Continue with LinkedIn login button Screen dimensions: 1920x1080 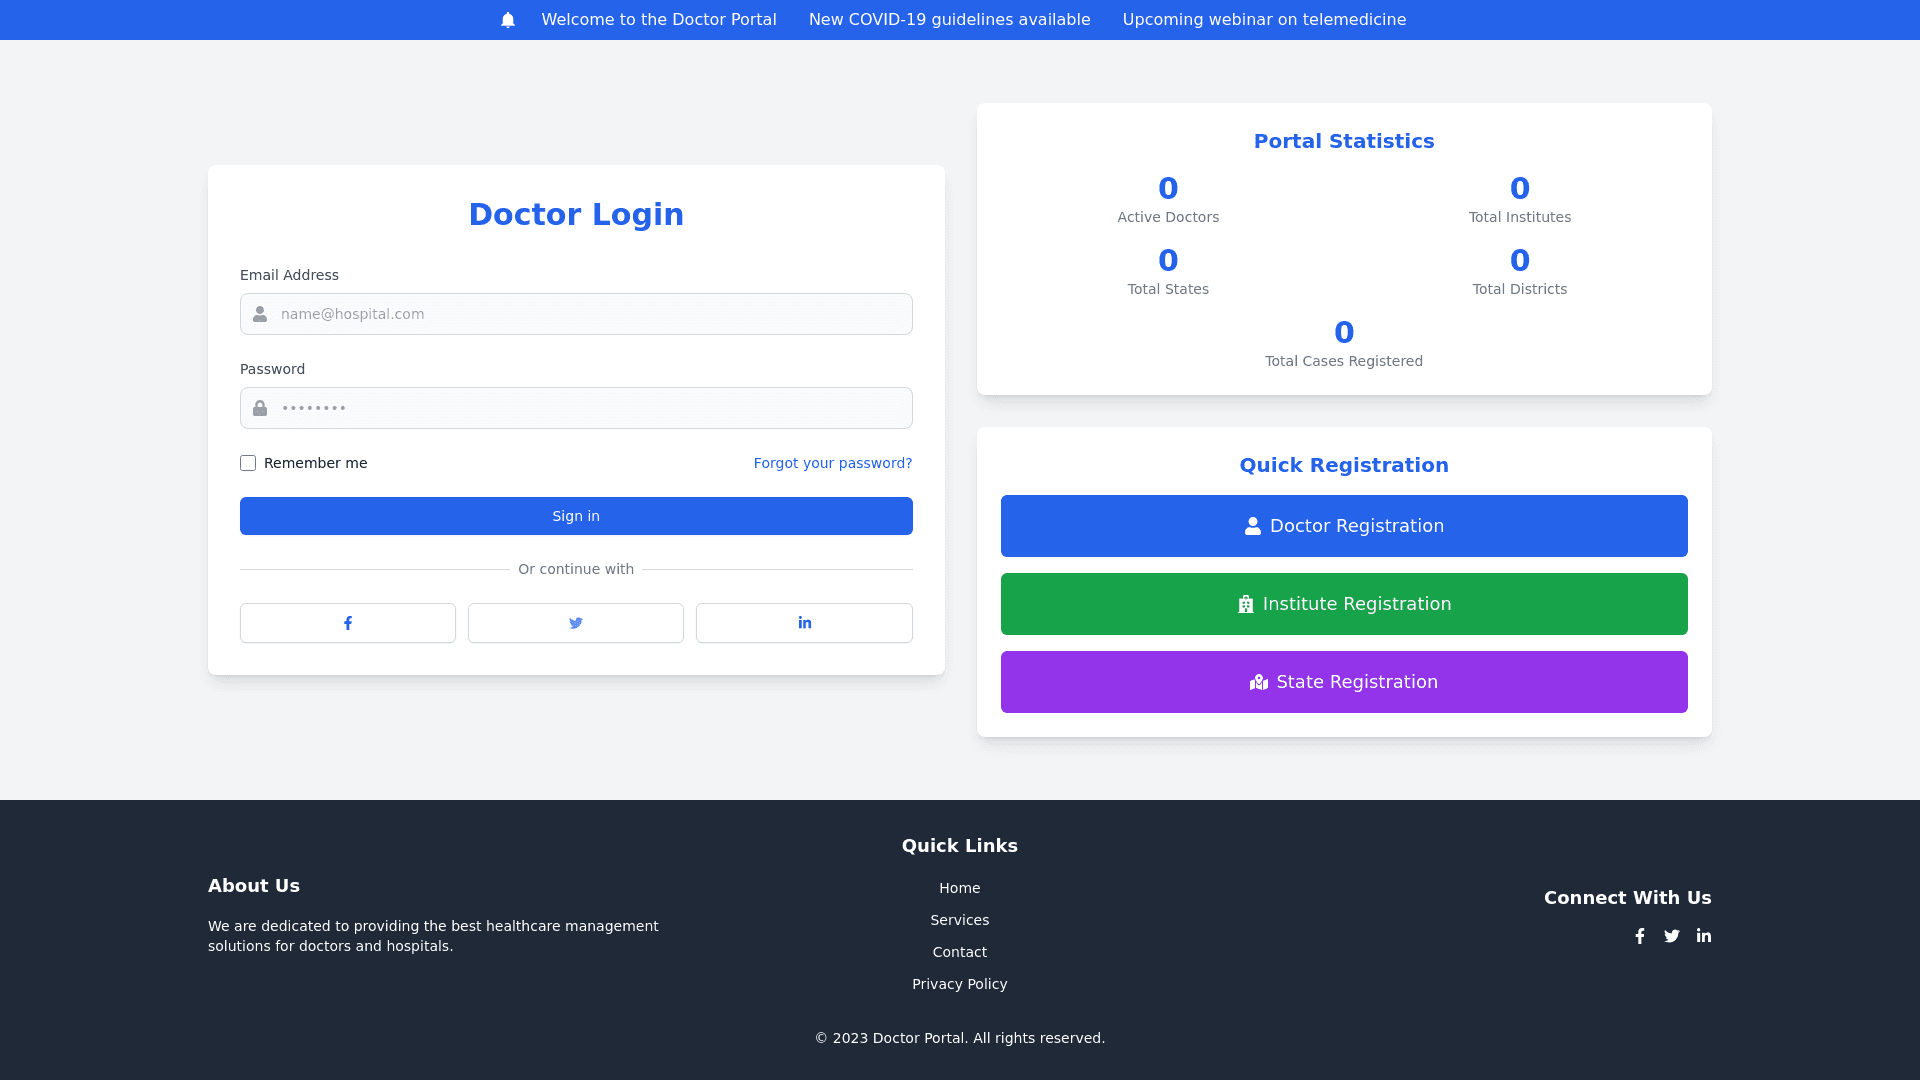click(804, 623)
